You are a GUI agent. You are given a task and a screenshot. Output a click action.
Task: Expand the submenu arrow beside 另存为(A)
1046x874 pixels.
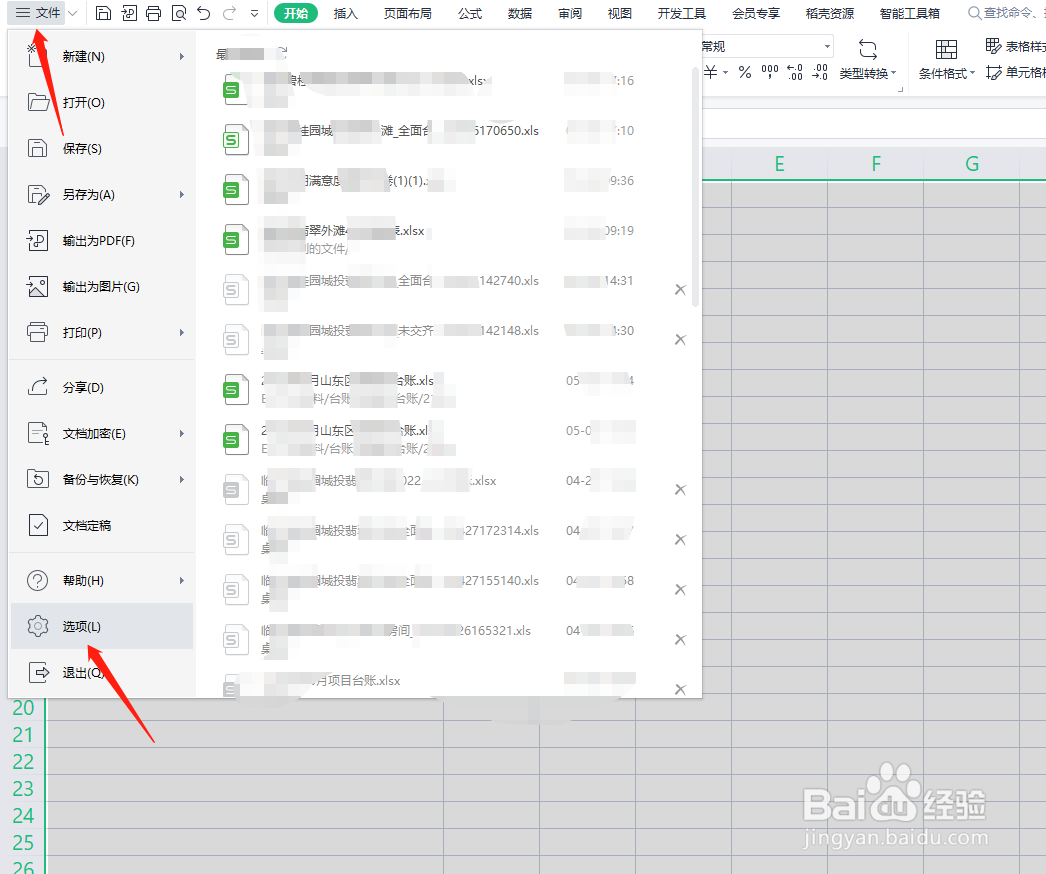181,195
